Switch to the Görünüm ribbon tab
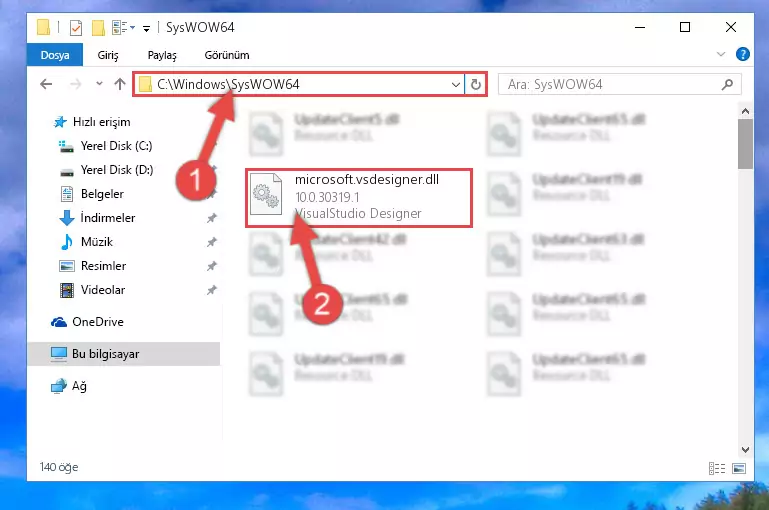 pos(227,55)
